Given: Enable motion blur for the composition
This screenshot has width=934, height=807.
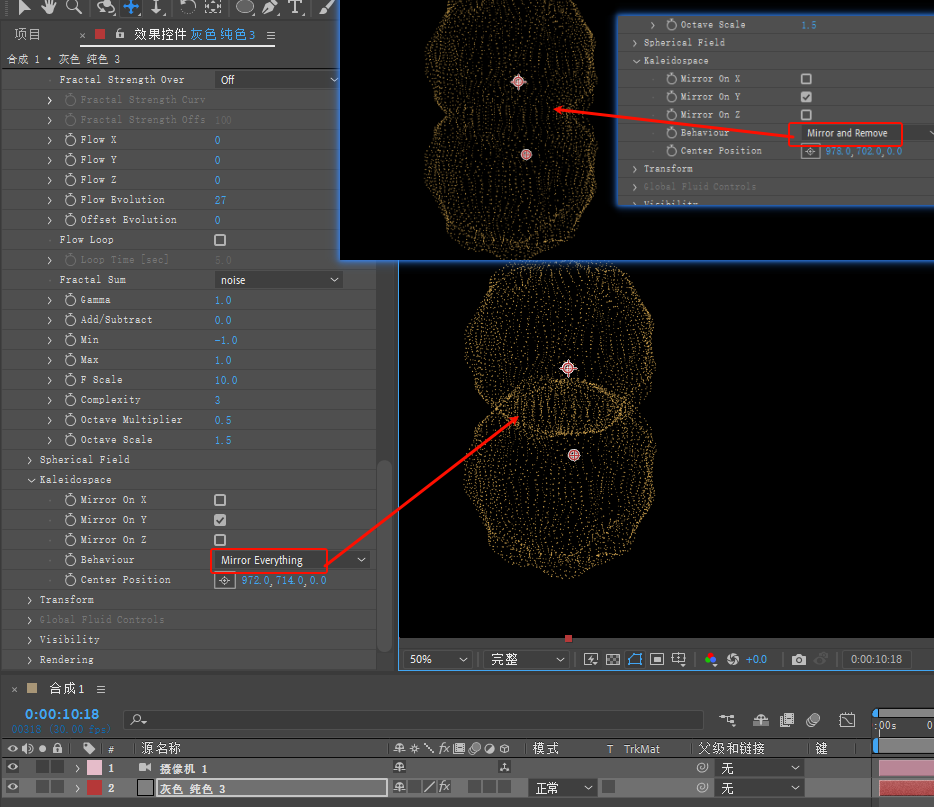Looking at the screenshot, I should 813,720.
